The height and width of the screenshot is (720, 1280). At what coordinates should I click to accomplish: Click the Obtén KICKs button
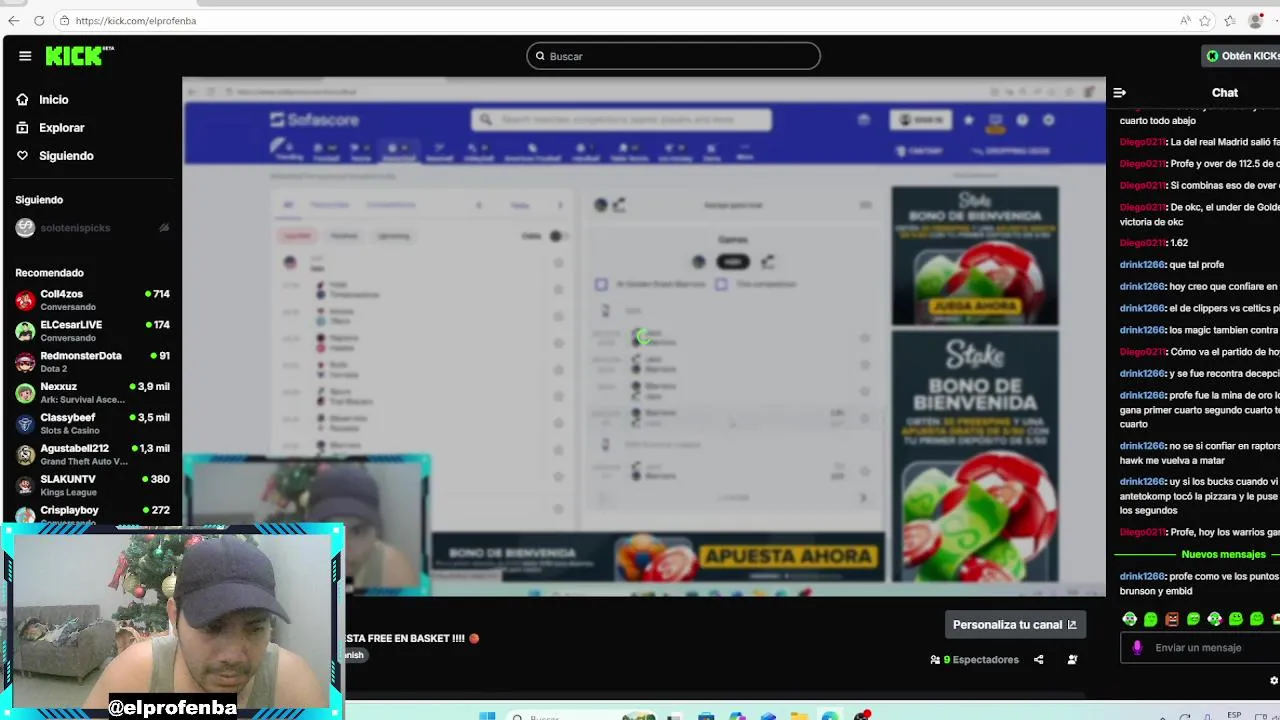point(1241,56)
